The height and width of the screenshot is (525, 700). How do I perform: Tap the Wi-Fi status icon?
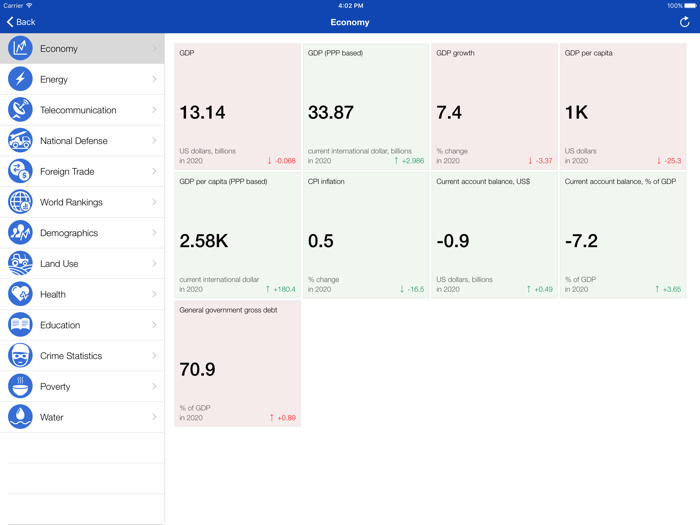[x=29, y=5]
